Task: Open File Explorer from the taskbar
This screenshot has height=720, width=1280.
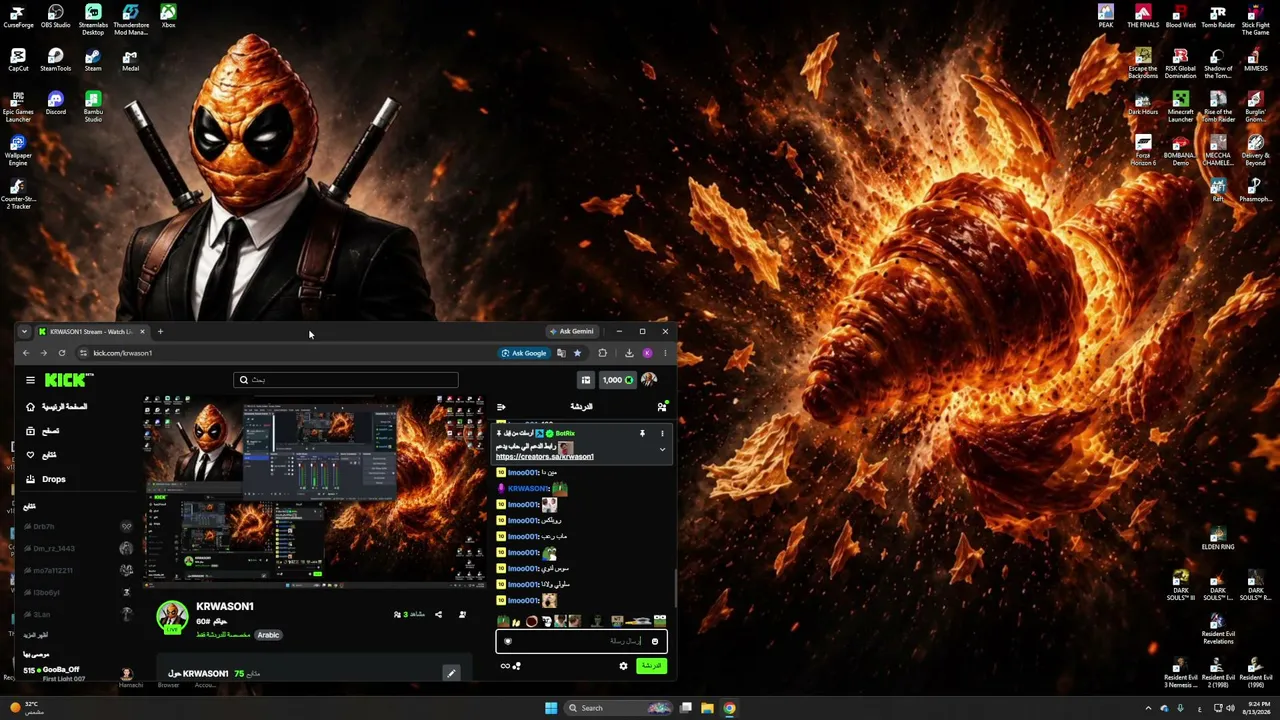Action: tap(707, 708)
